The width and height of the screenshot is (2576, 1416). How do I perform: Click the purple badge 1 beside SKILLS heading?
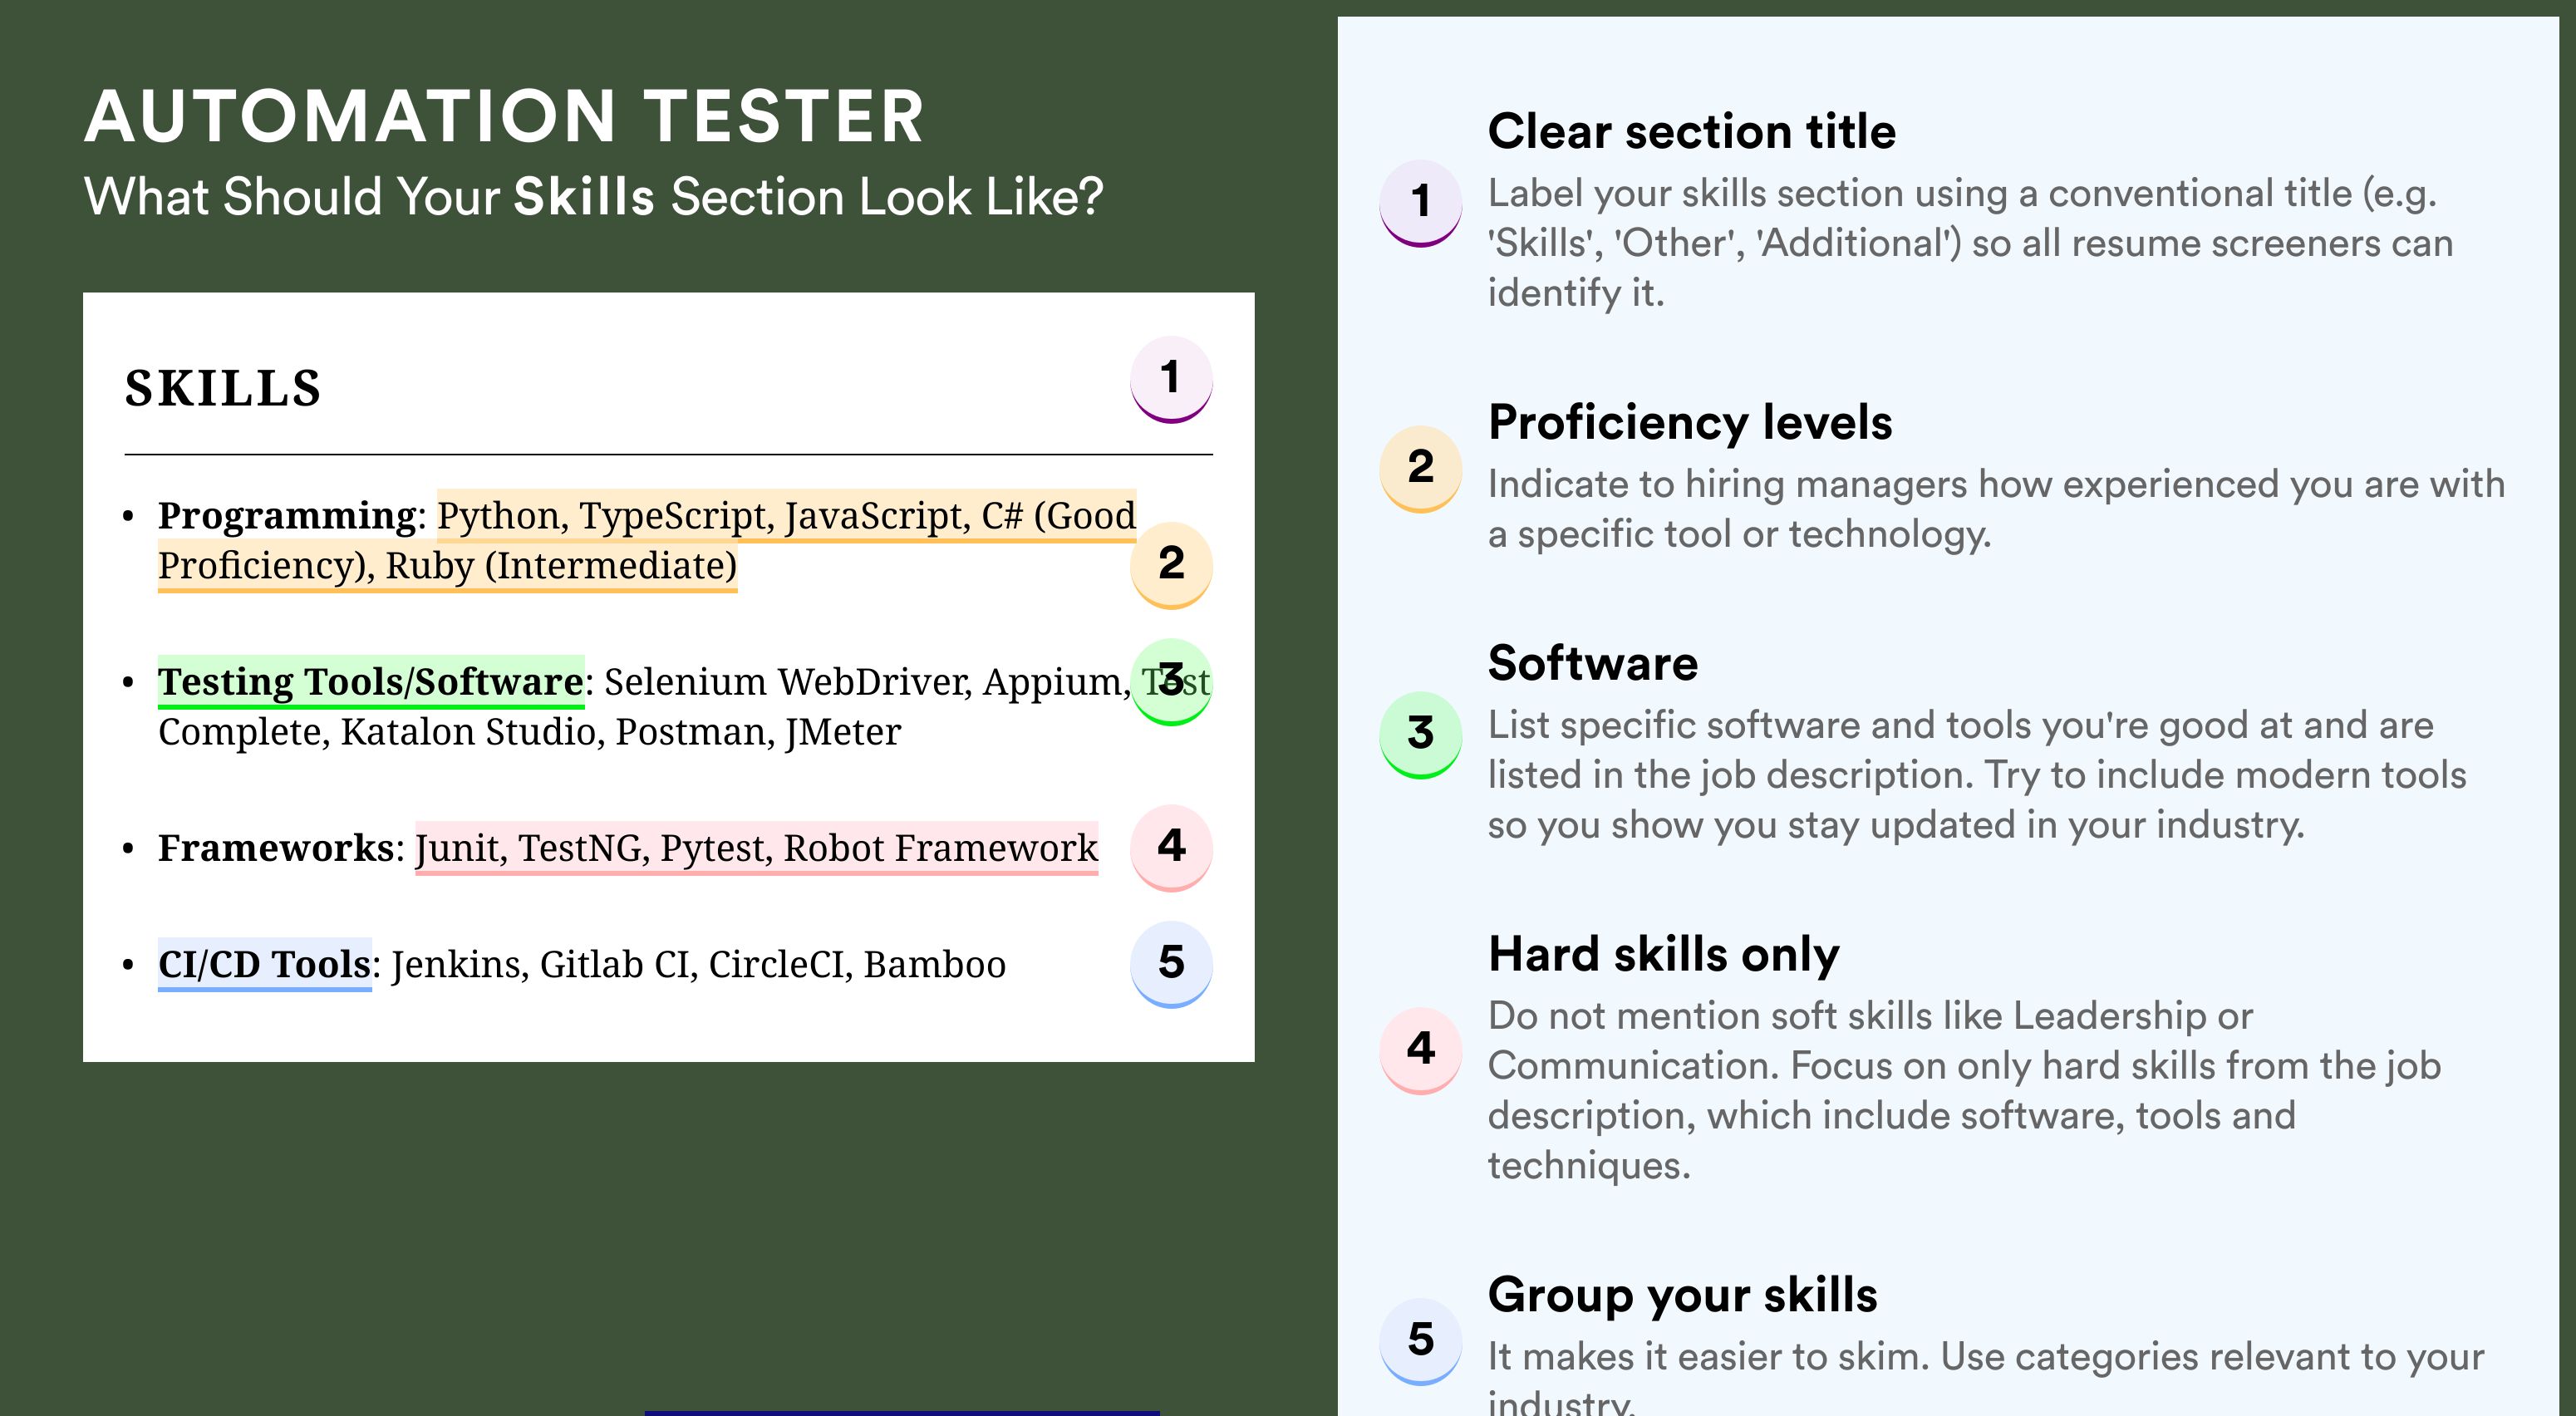[x=1171, y=379]
